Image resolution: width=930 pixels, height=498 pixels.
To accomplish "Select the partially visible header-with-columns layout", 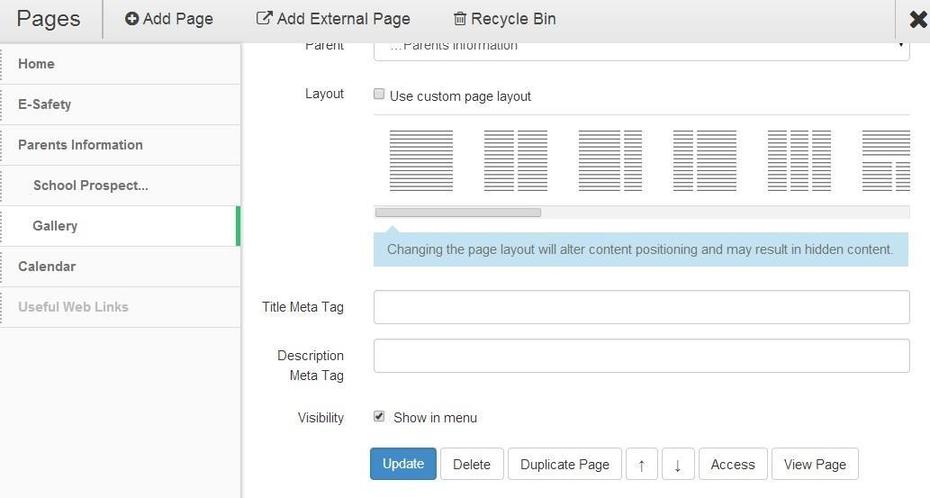I will coord(886,161).
